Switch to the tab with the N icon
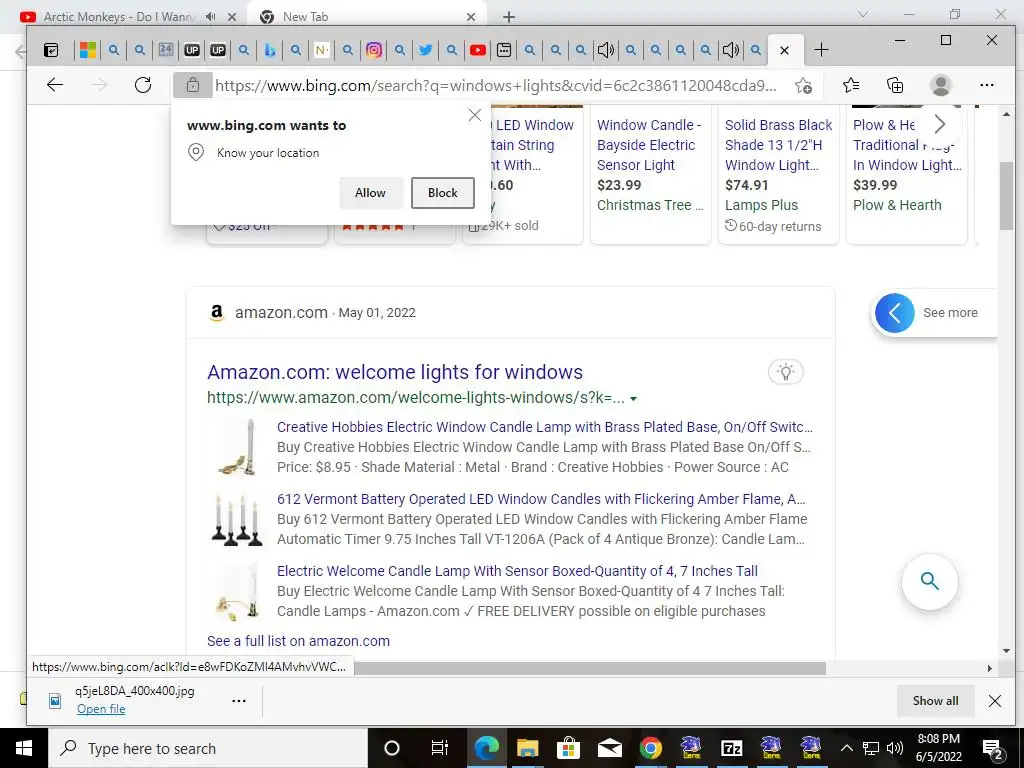 click(x=321, y=50)
